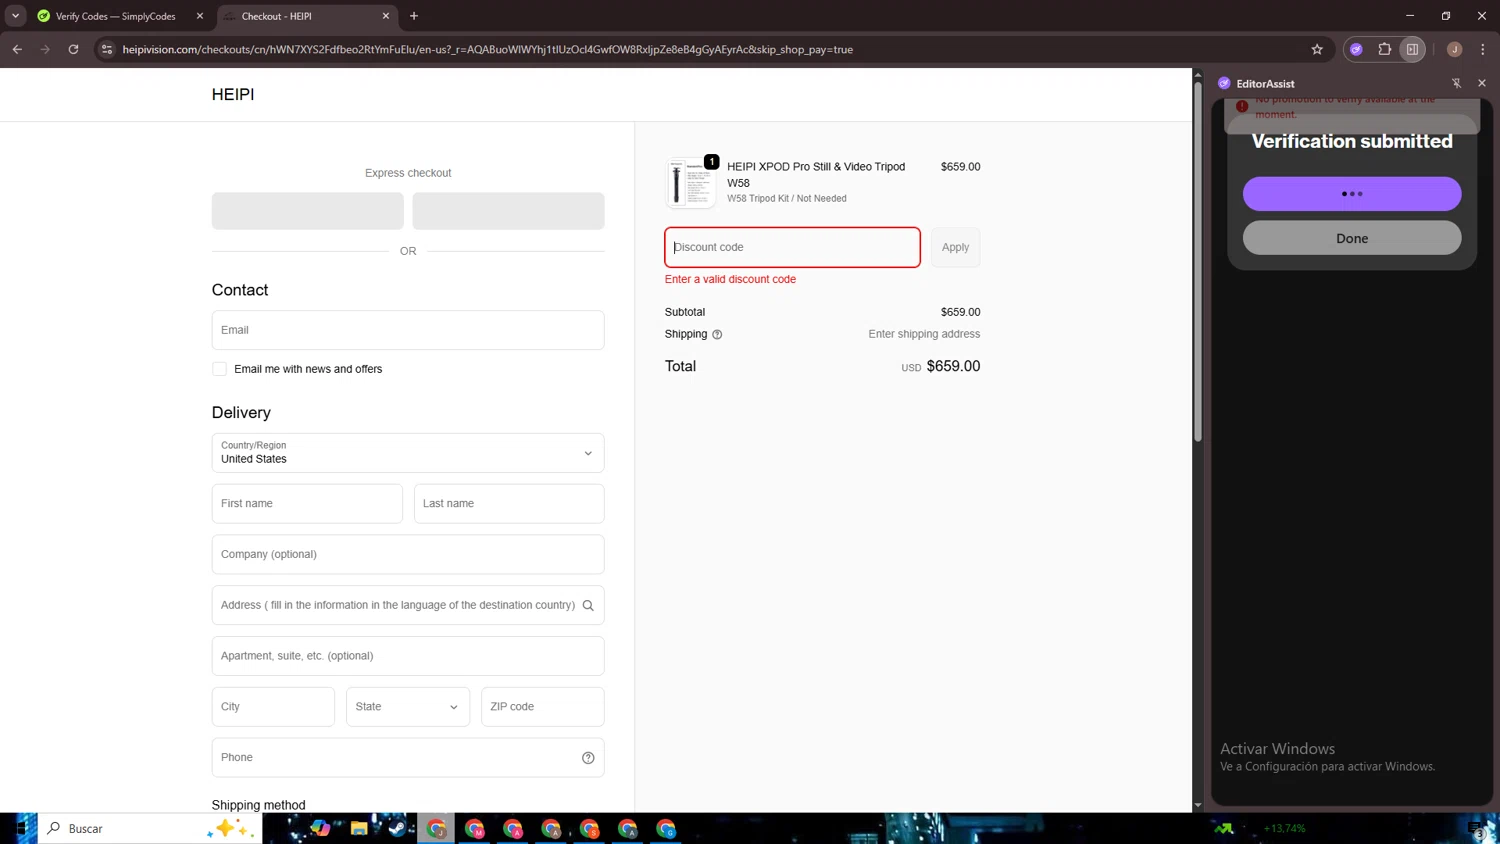Viewport: 1500px width, 844px height.
Task: Click the scrollbar down arrow
Action: click(x=1198, y=805)
